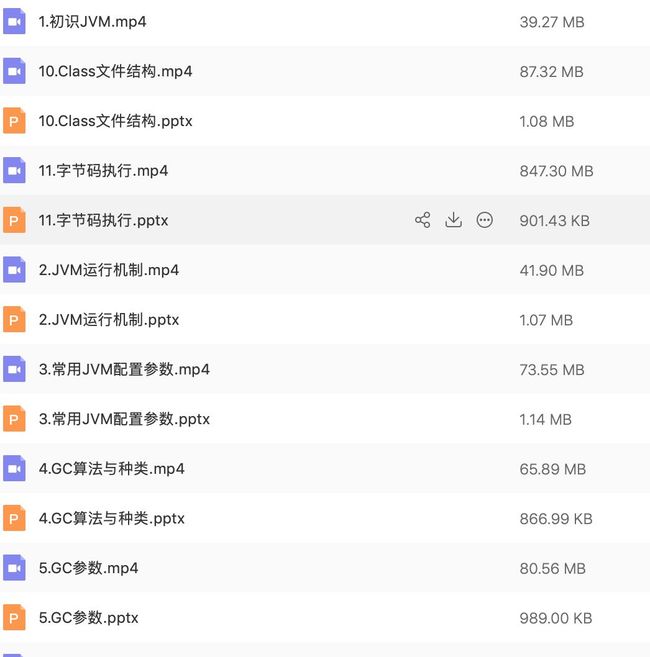Open the file 2.JVM运行机制.pptx

(109, 320)
